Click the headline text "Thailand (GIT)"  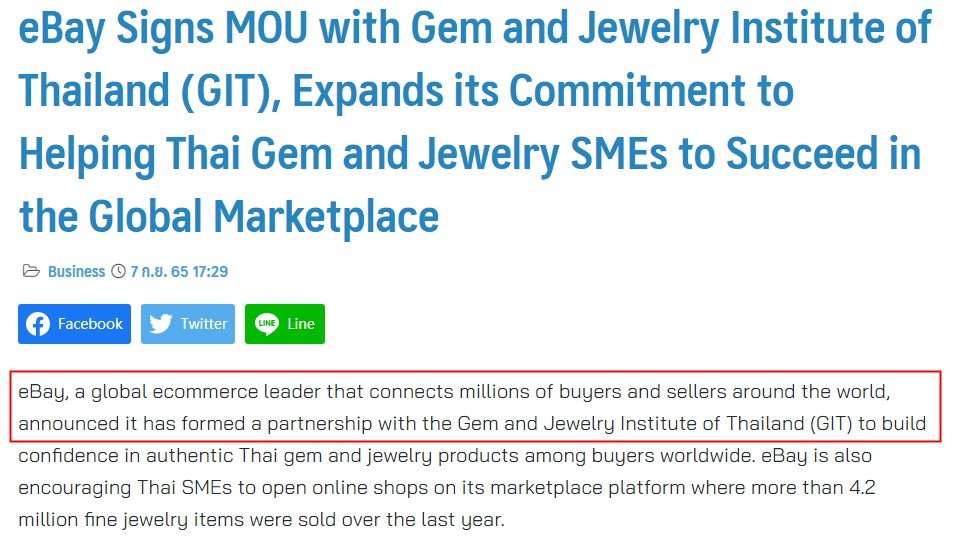pos(143,92)
